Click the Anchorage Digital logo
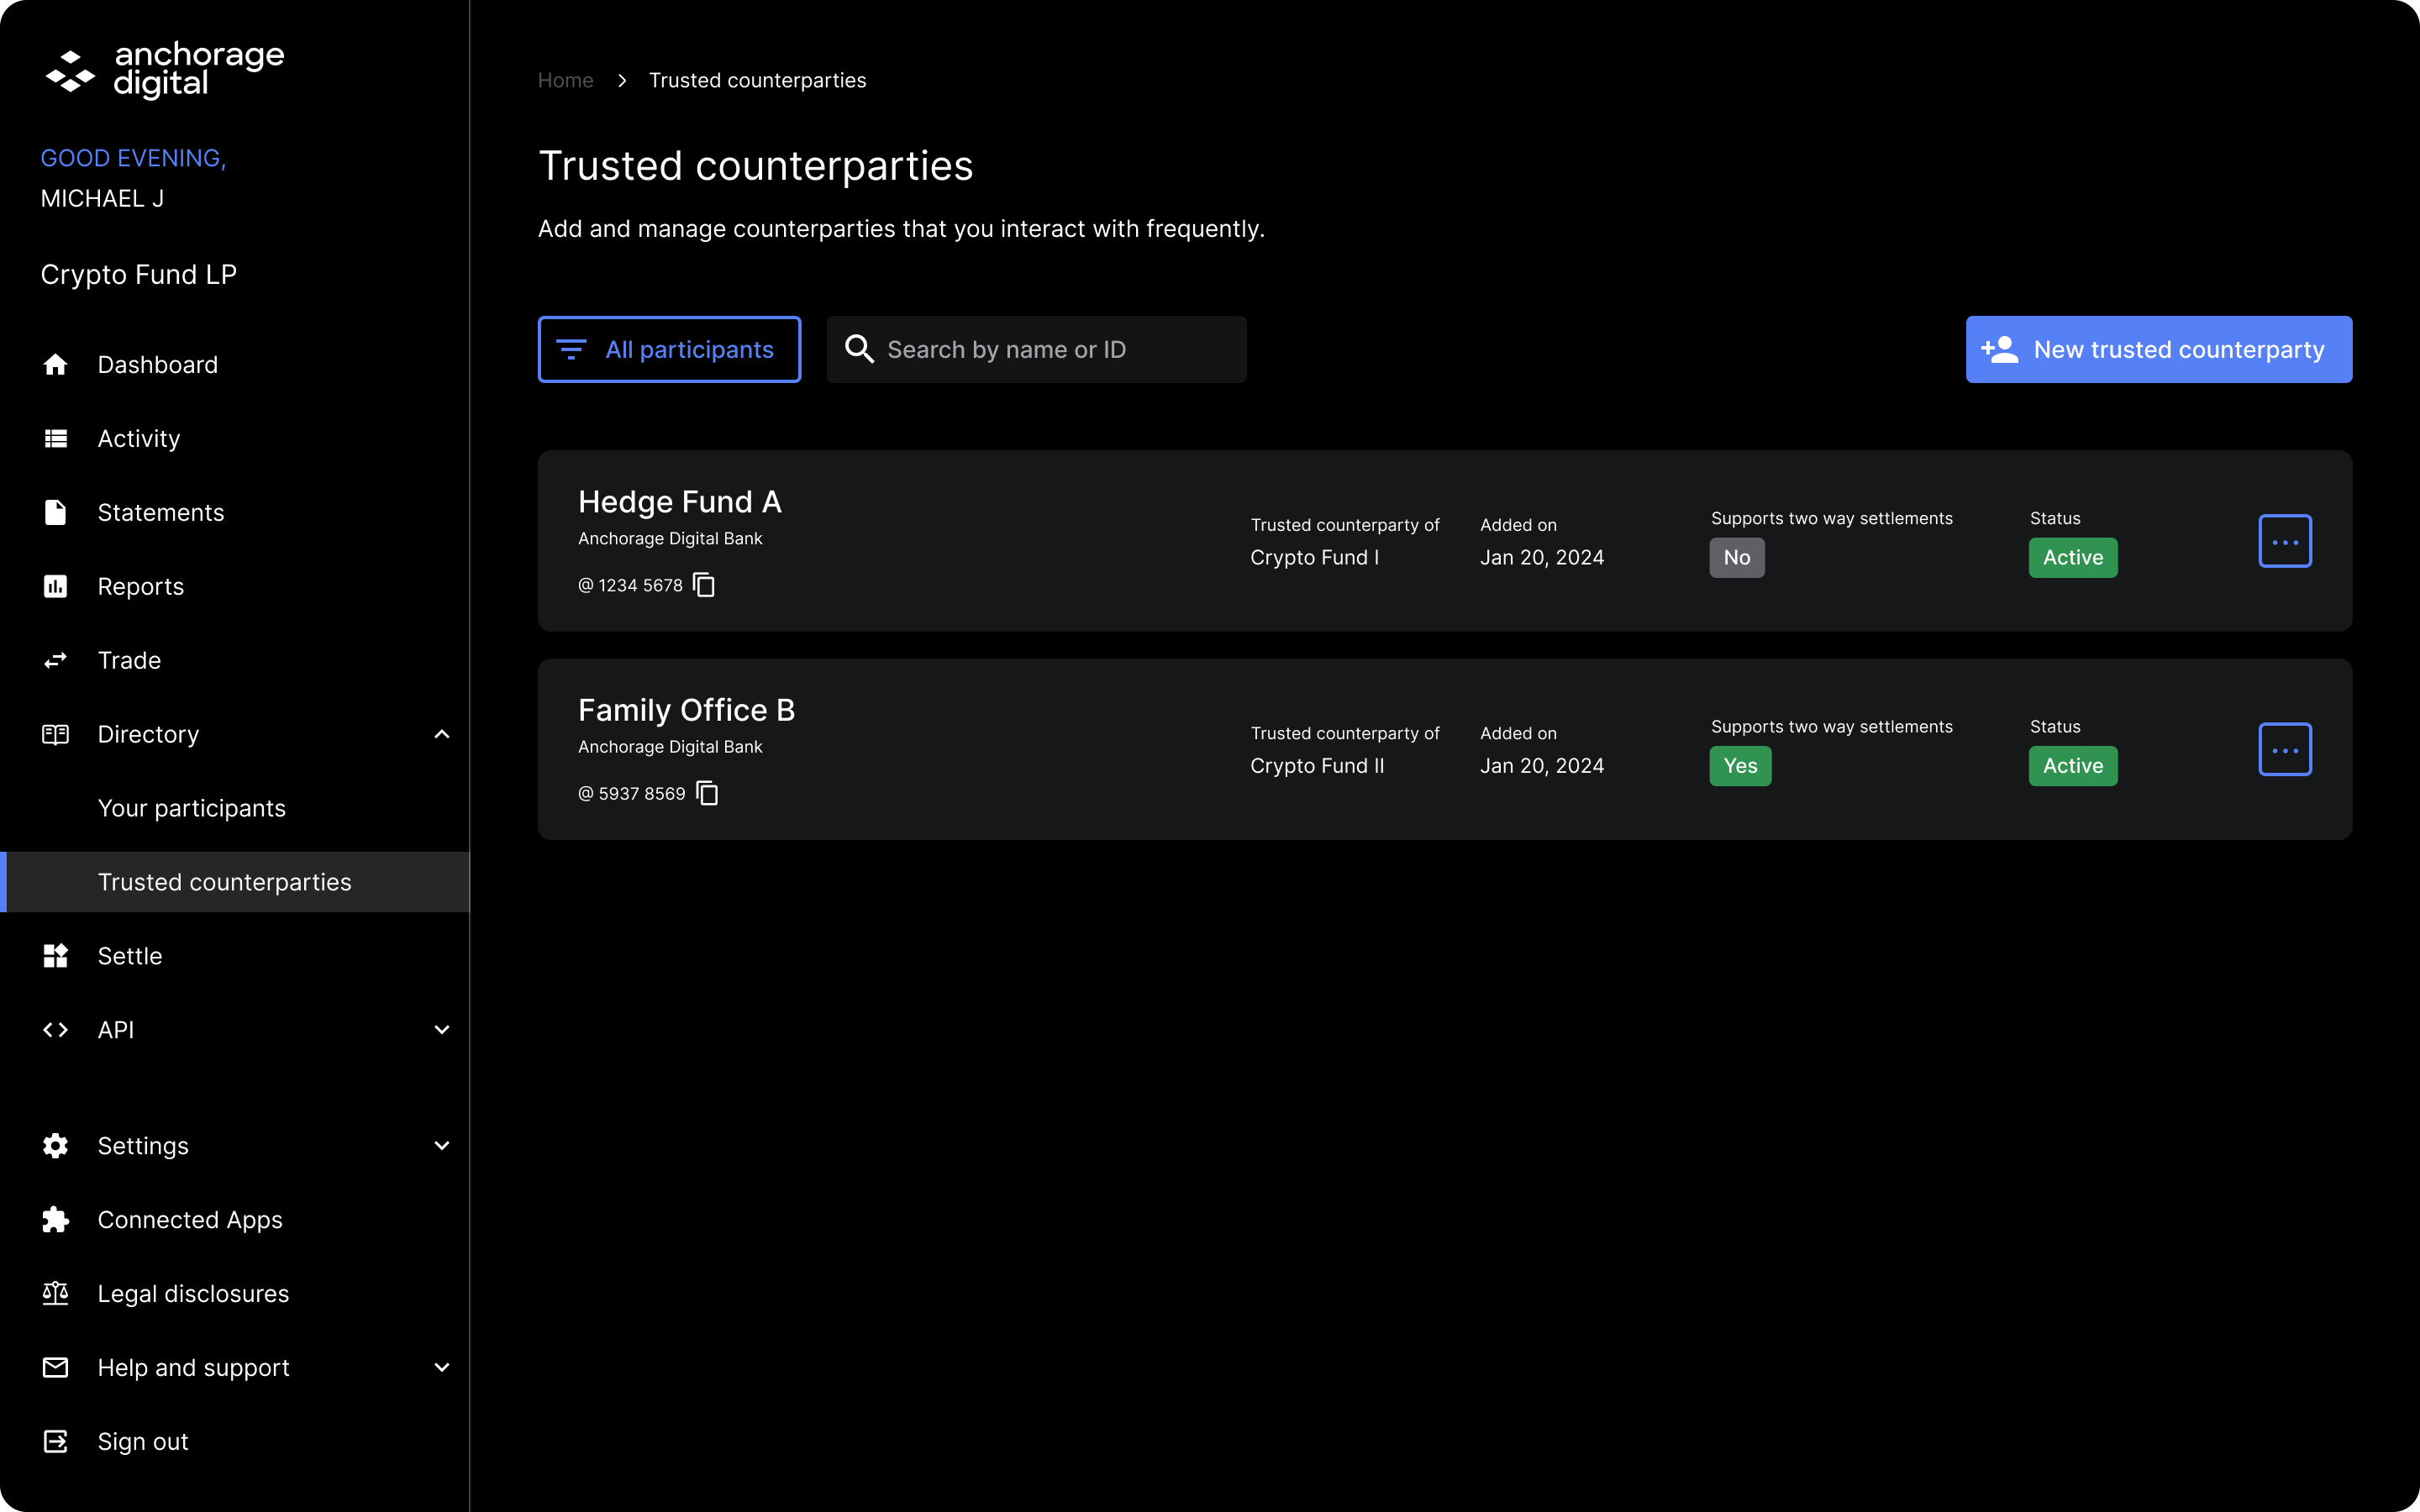The image size is (2420, 1512). point(165,70)
